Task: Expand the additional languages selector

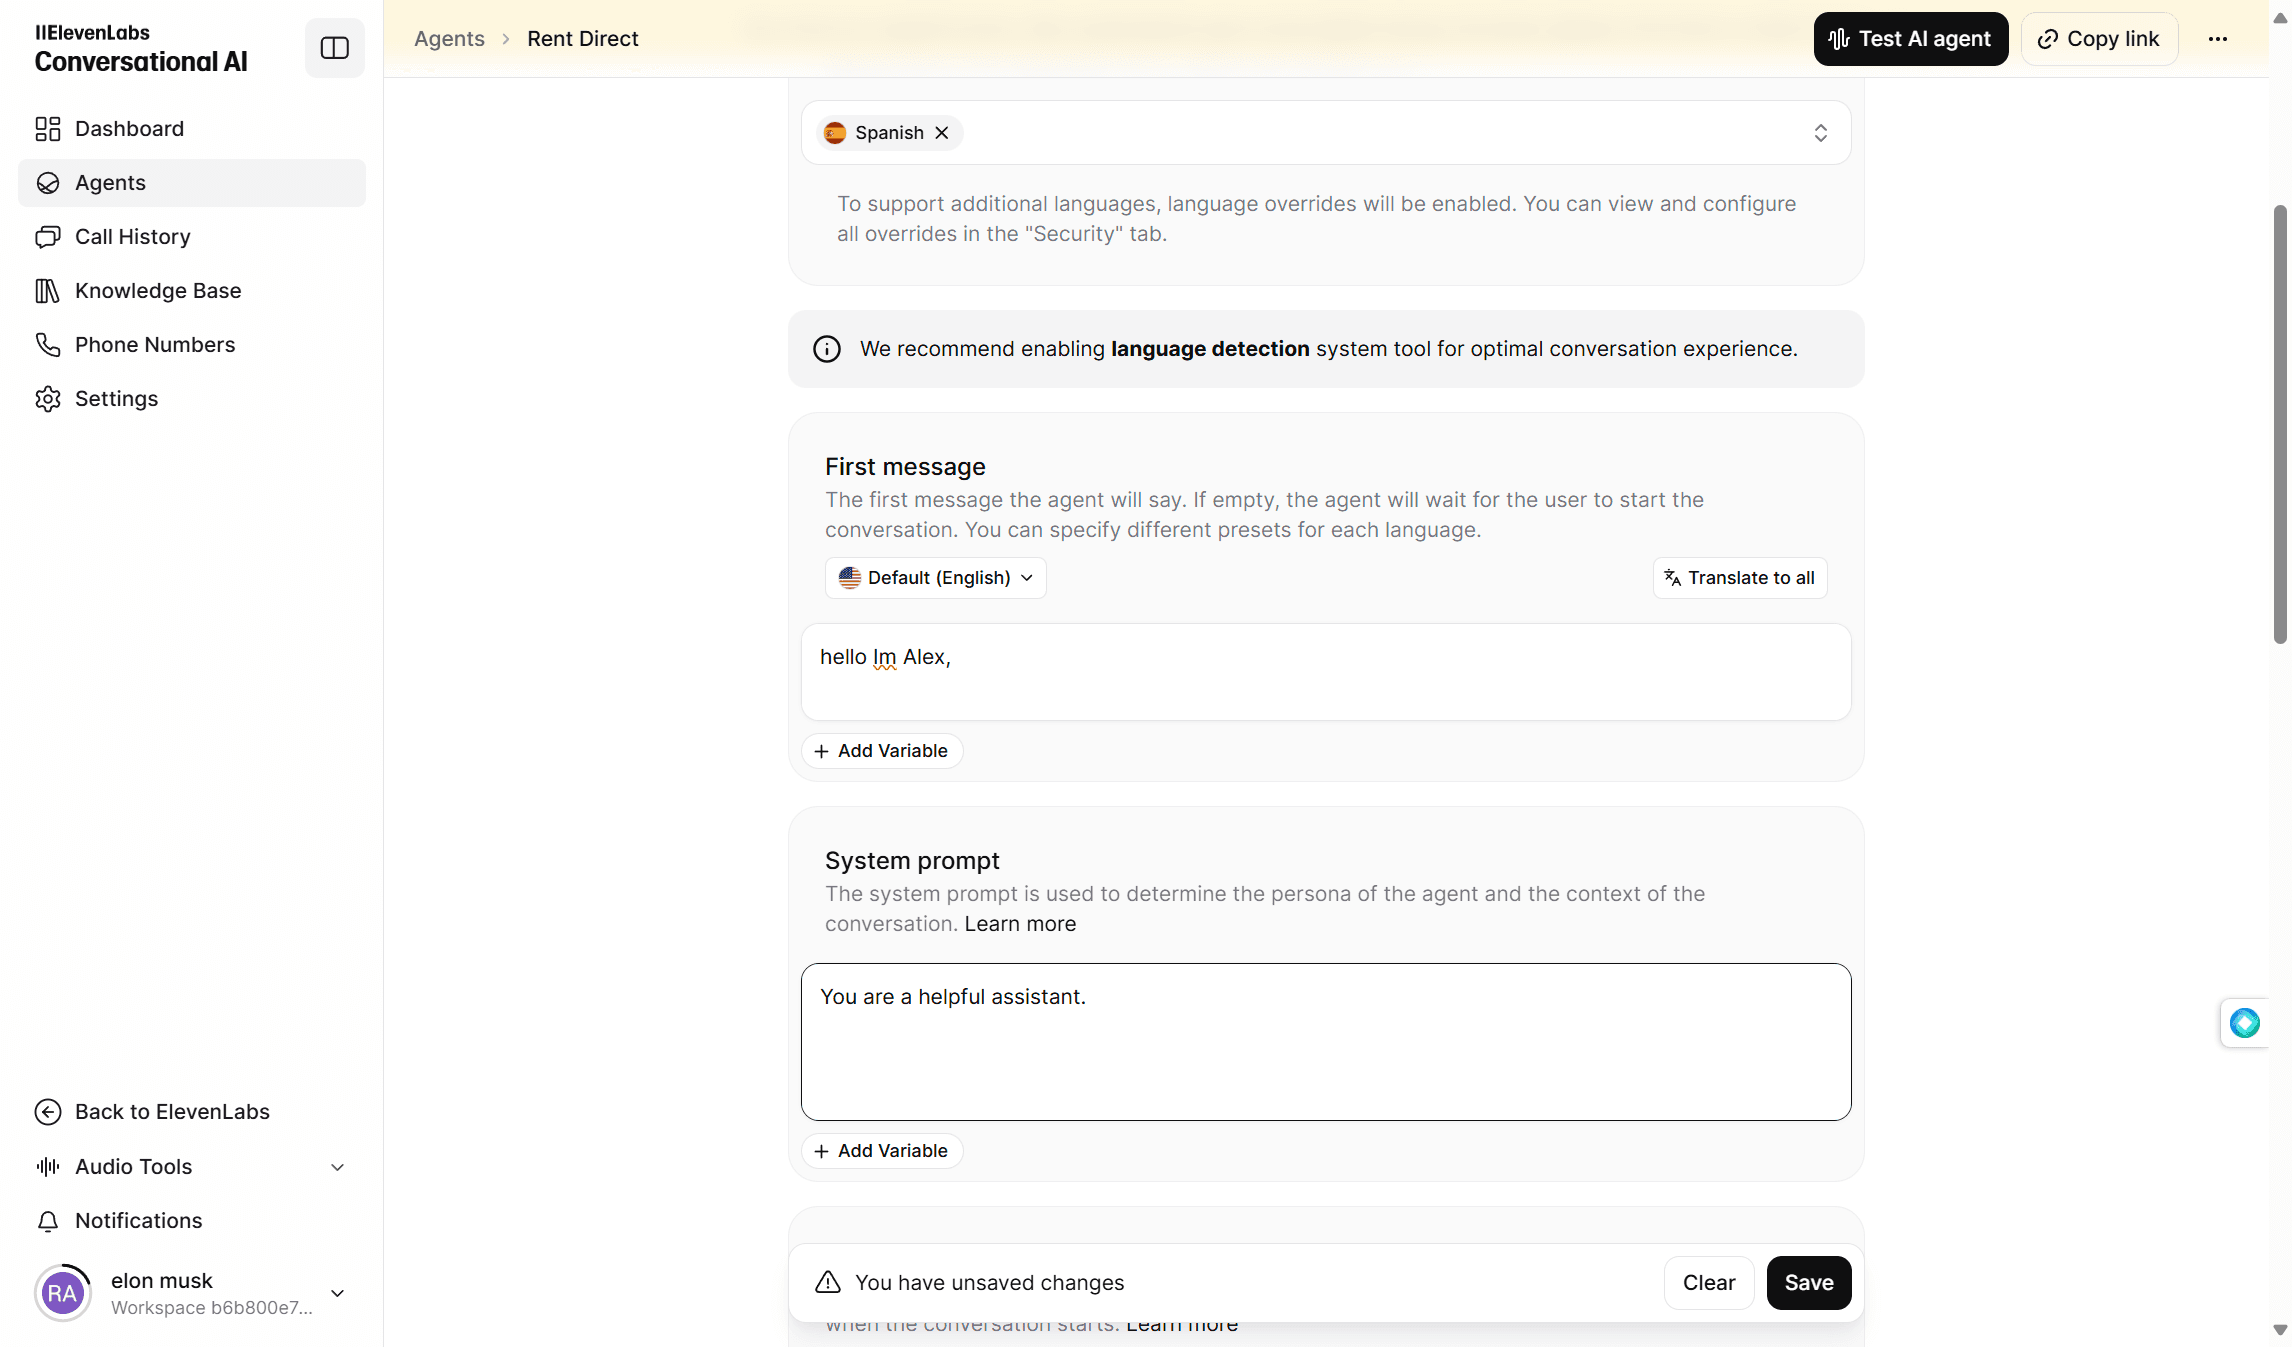Action: point(1821,133)
